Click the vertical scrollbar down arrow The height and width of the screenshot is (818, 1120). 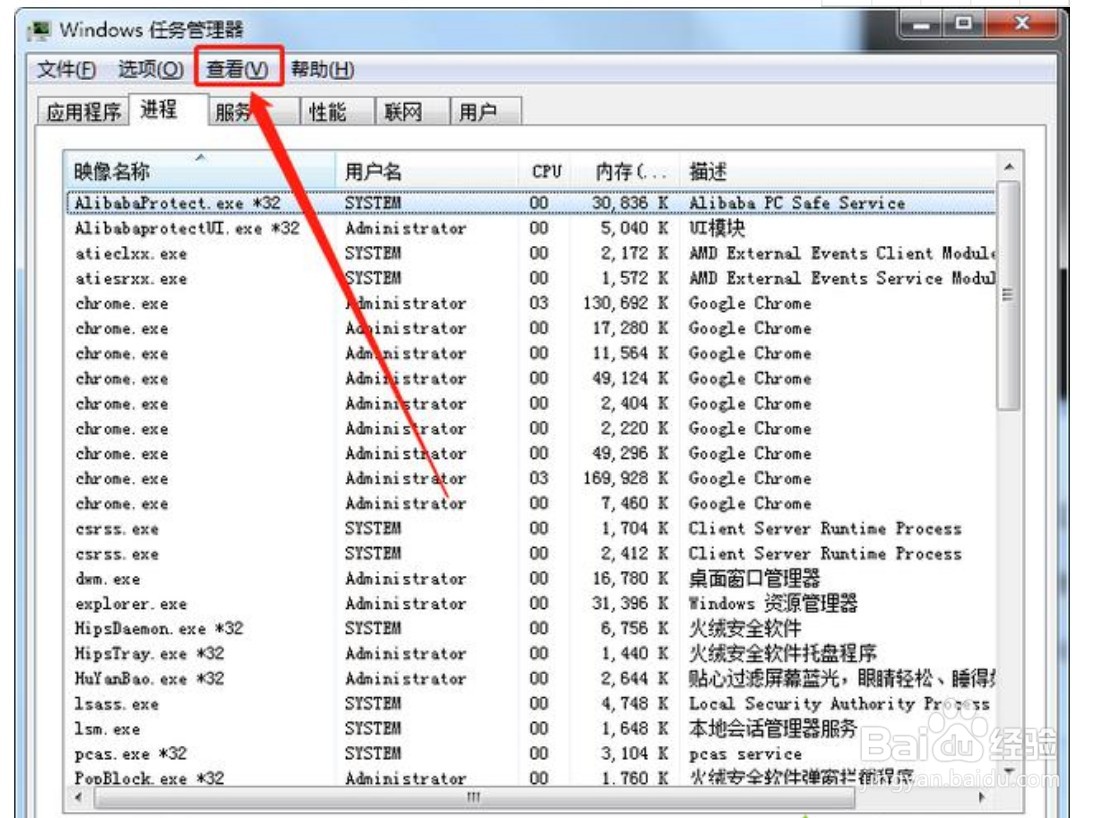coord(1009,772)
